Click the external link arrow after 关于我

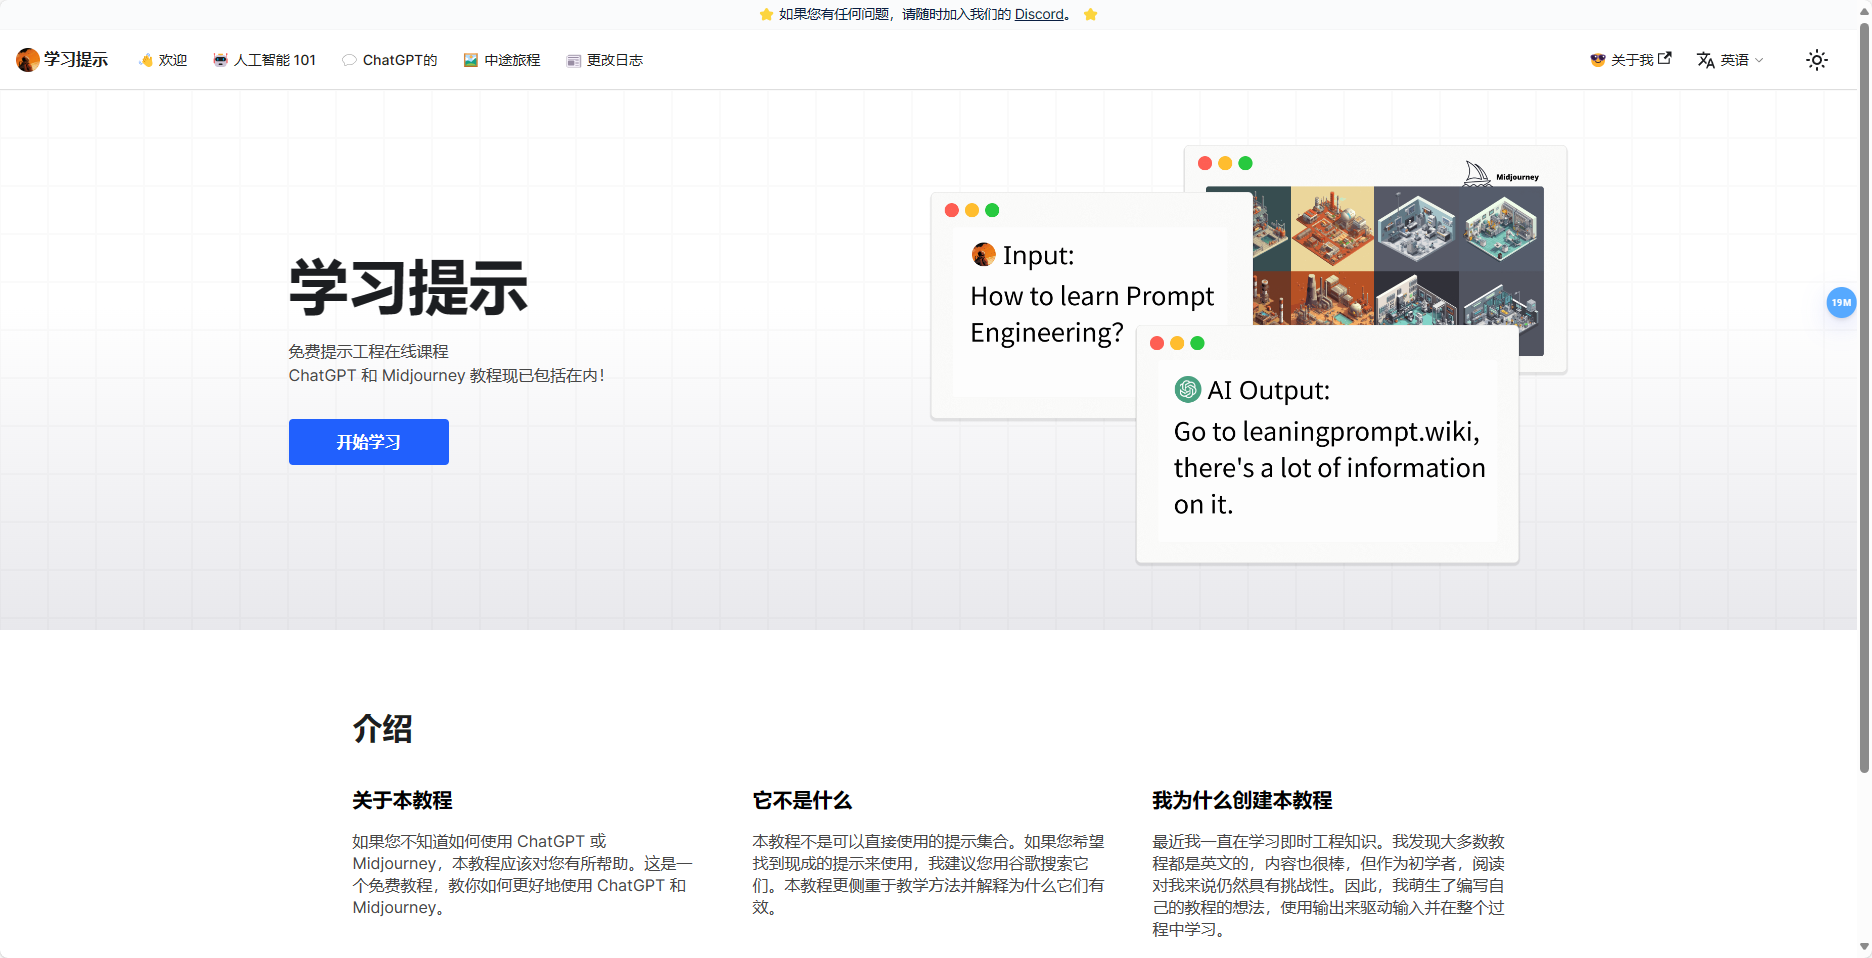(x=1665, y=58)
